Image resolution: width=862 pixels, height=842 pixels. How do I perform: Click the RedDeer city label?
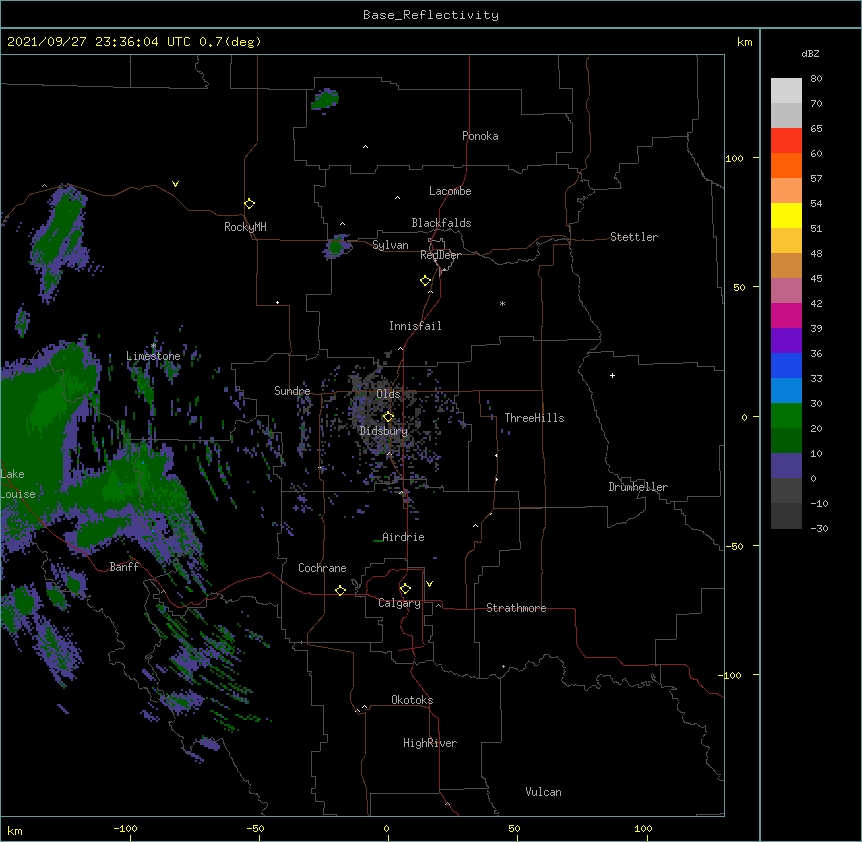(x=440, y=255)
